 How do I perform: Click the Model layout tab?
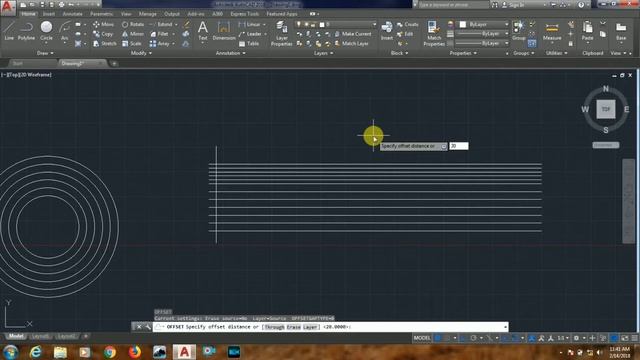click(16, 336)
